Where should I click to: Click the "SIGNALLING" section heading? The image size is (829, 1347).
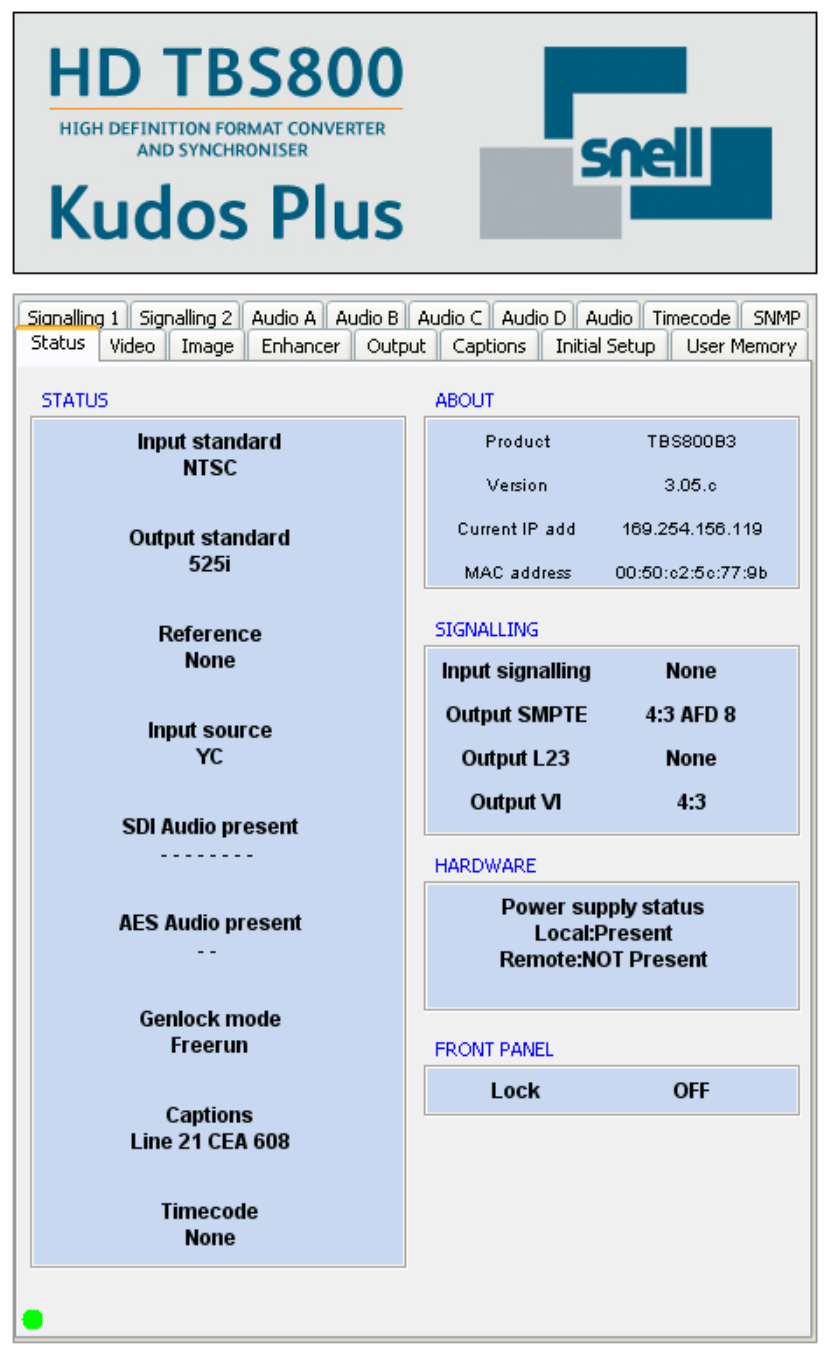(487, 630)
